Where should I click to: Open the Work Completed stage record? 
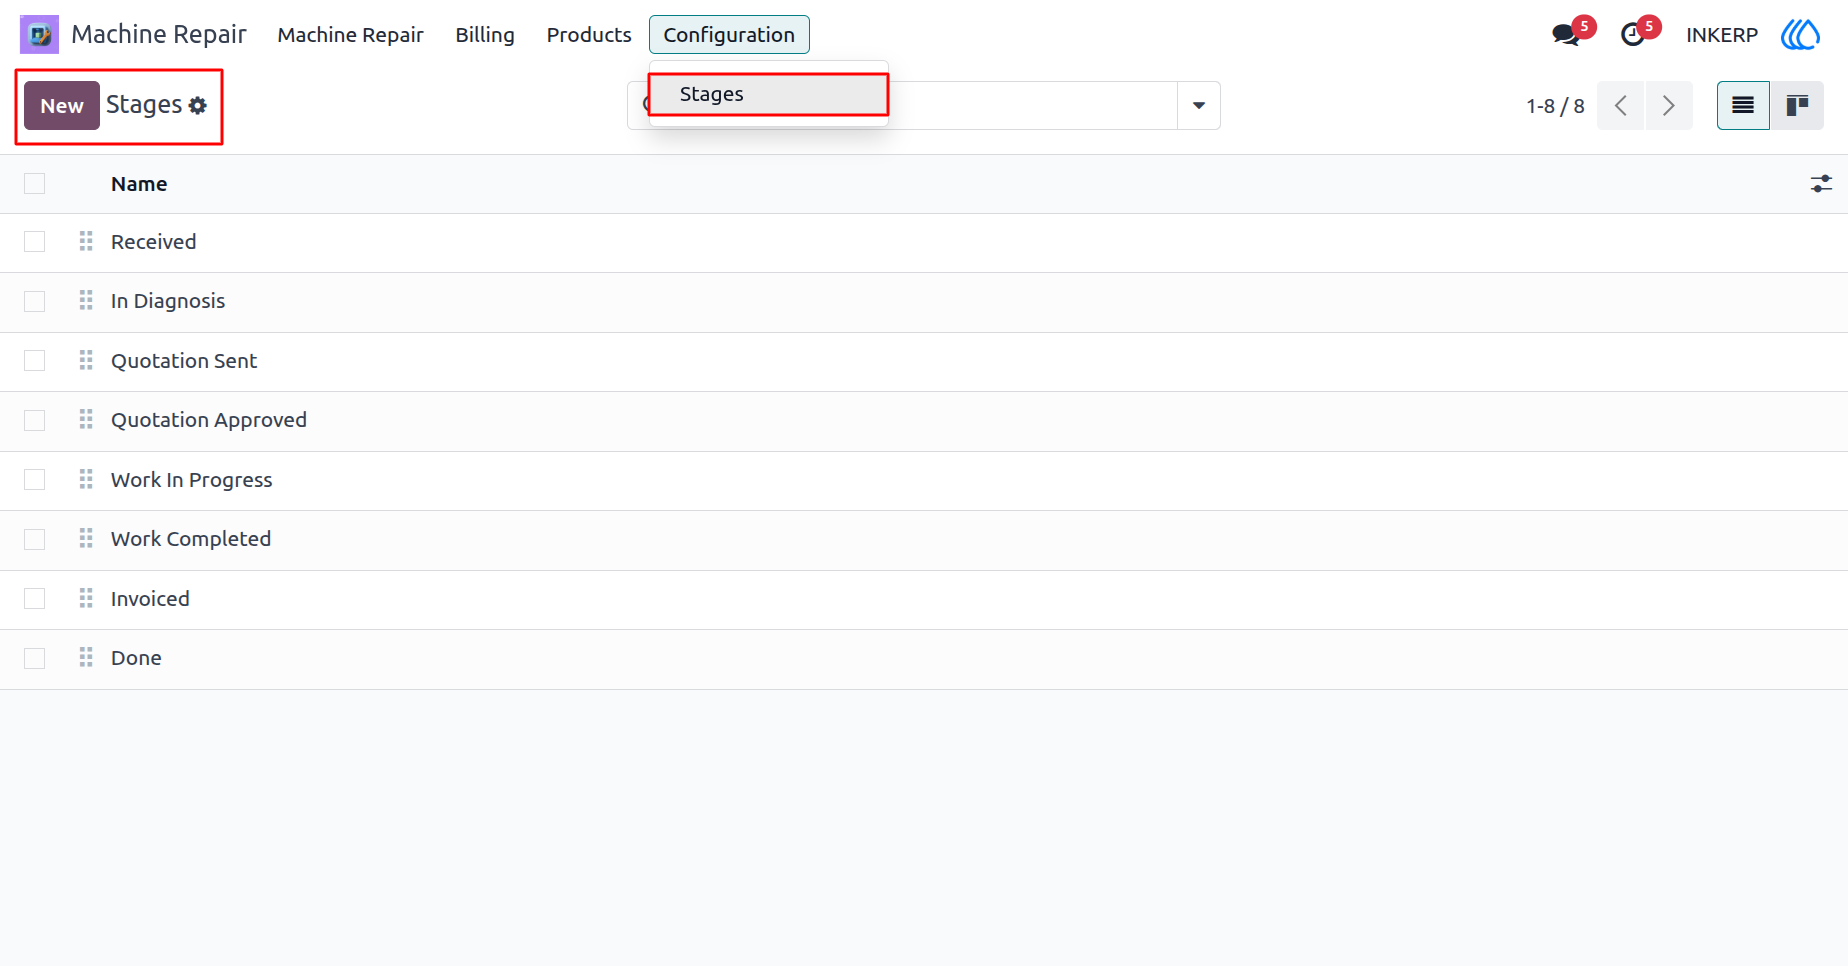click(191, 539)
